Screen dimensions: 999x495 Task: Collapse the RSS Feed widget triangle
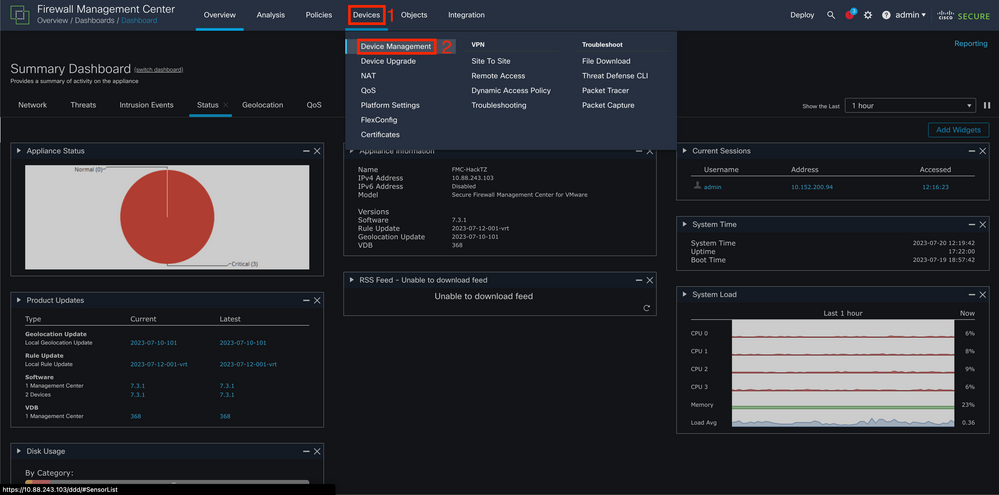tap(352, 280)
